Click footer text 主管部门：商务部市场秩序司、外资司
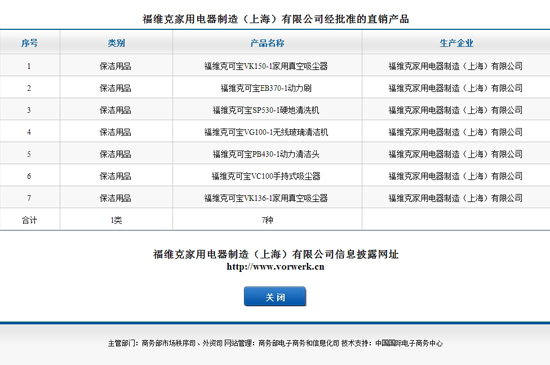The height and width of the screenshot is (365, 550). [x=165, y=343]
